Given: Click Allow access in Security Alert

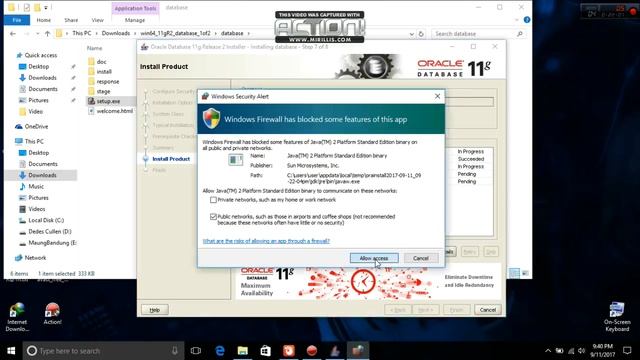Looking at the screenshot, I should click(x=374, y=258).
